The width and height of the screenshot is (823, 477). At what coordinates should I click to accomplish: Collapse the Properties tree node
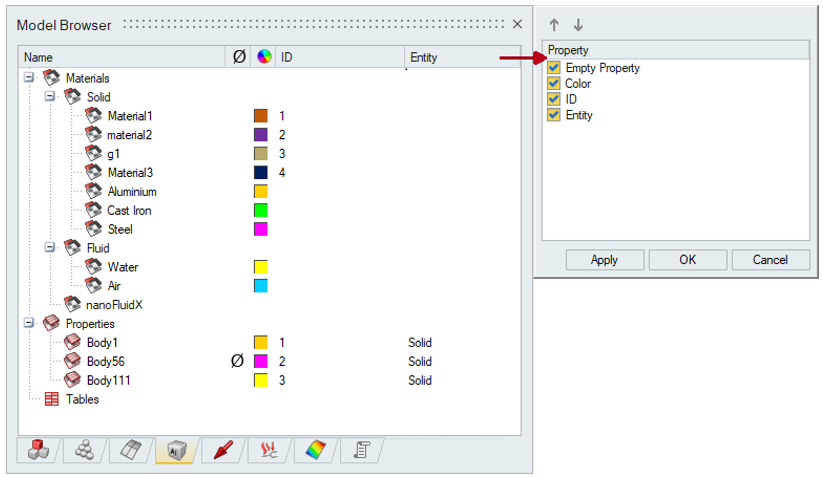pos(29,323)
